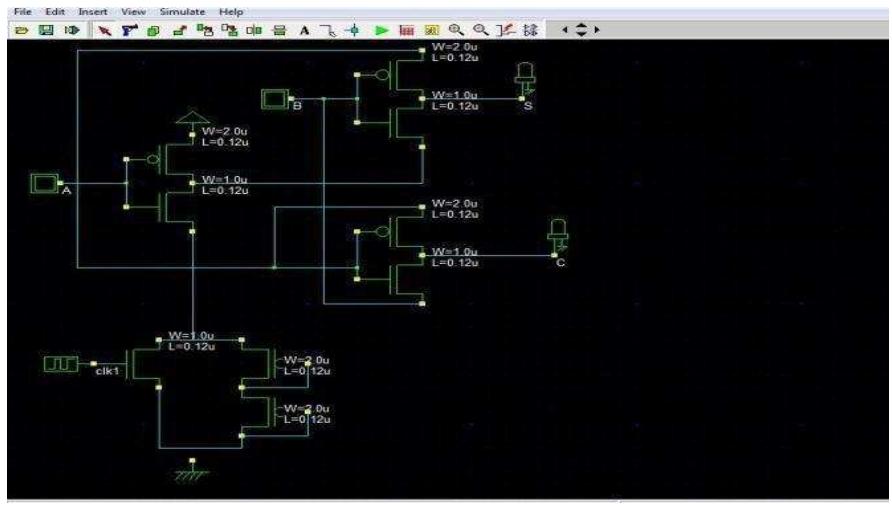Click the pan up/down arrows control

tap(581, 30)
